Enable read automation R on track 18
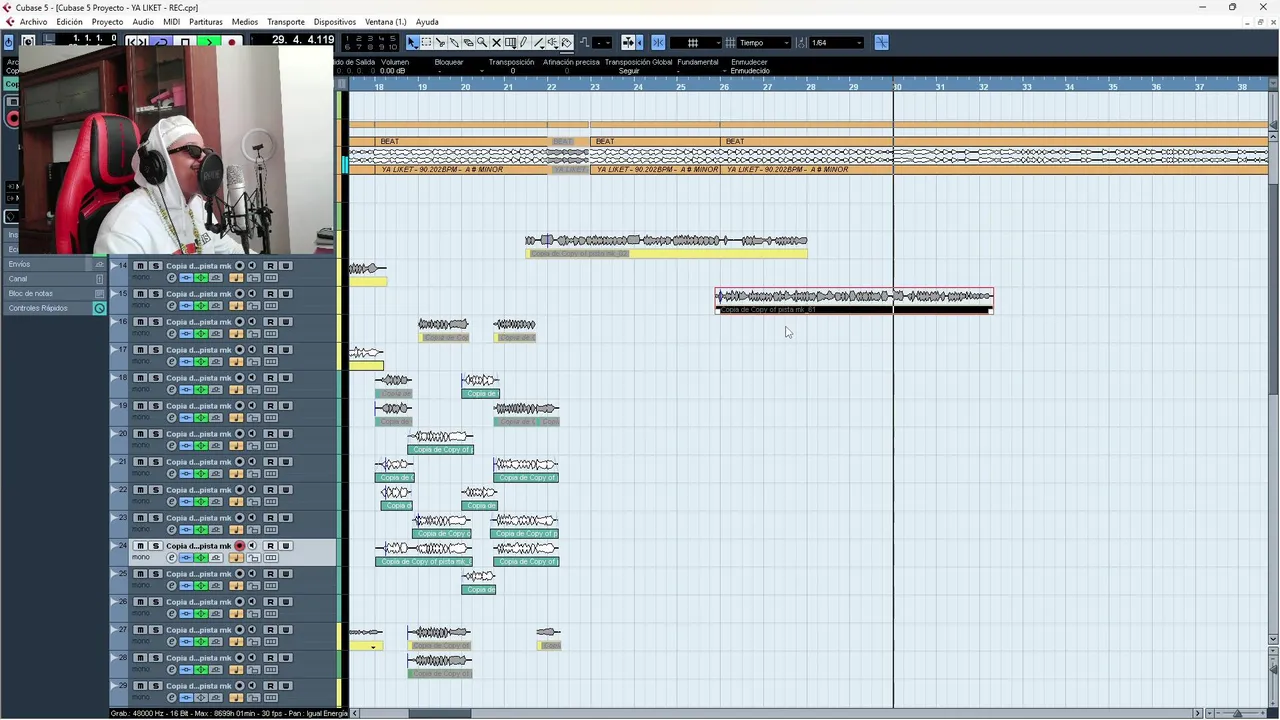This screenshot has height=720, width=1280. coord(270,378)
